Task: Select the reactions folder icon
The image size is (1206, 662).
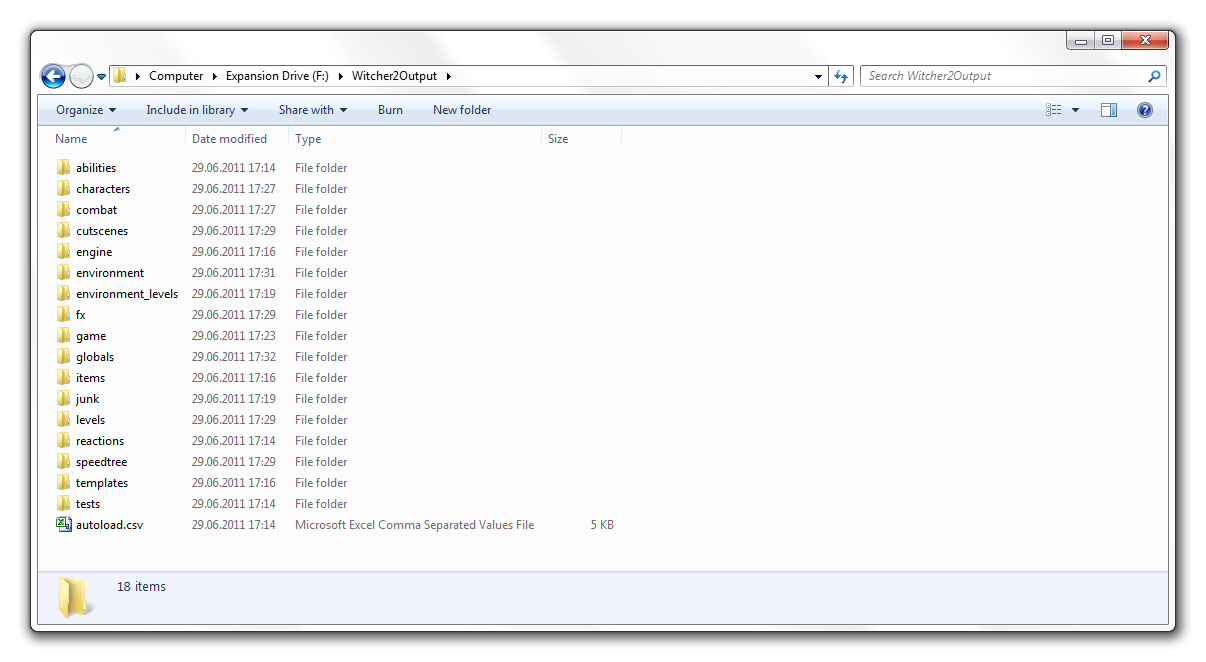Action: click(64, 441)
